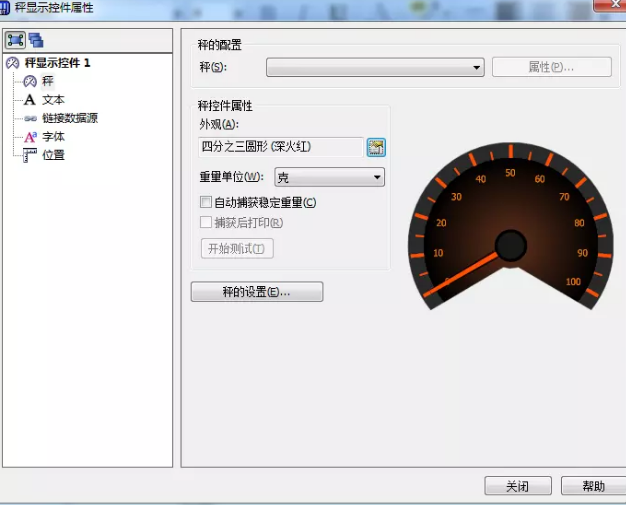Image resolution: width=626 pixels, height=505 pixels.
Task: Click the ruler icon beside 位置
Action: (30, 155)
